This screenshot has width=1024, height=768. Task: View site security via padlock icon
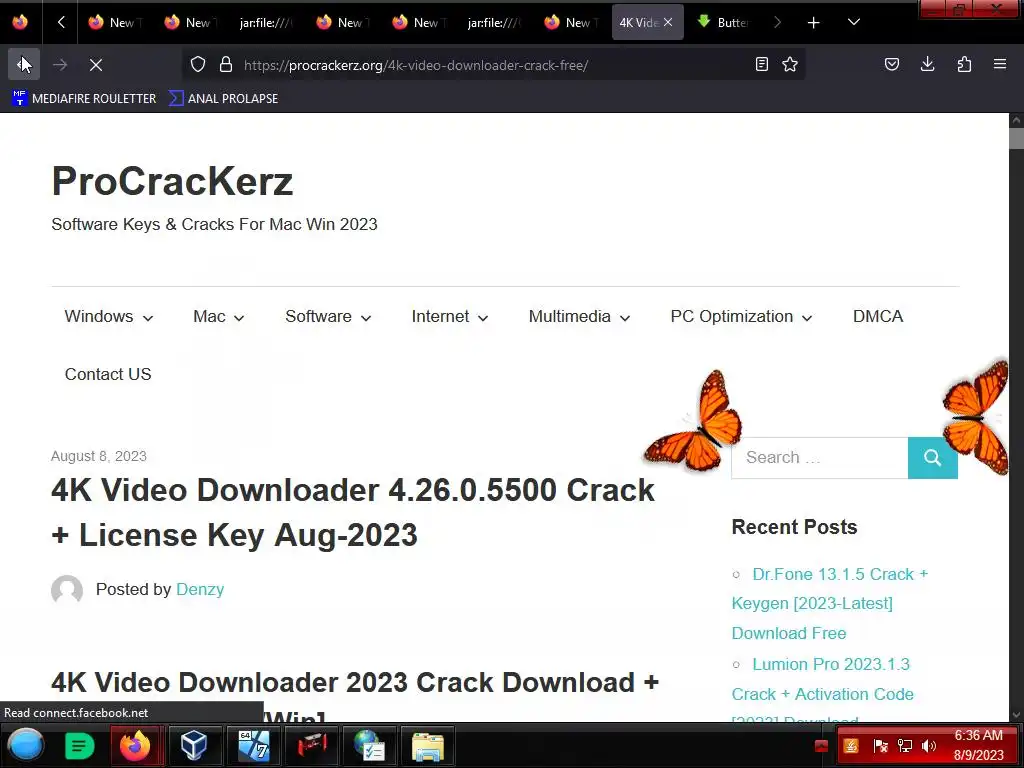coord(226,65)
